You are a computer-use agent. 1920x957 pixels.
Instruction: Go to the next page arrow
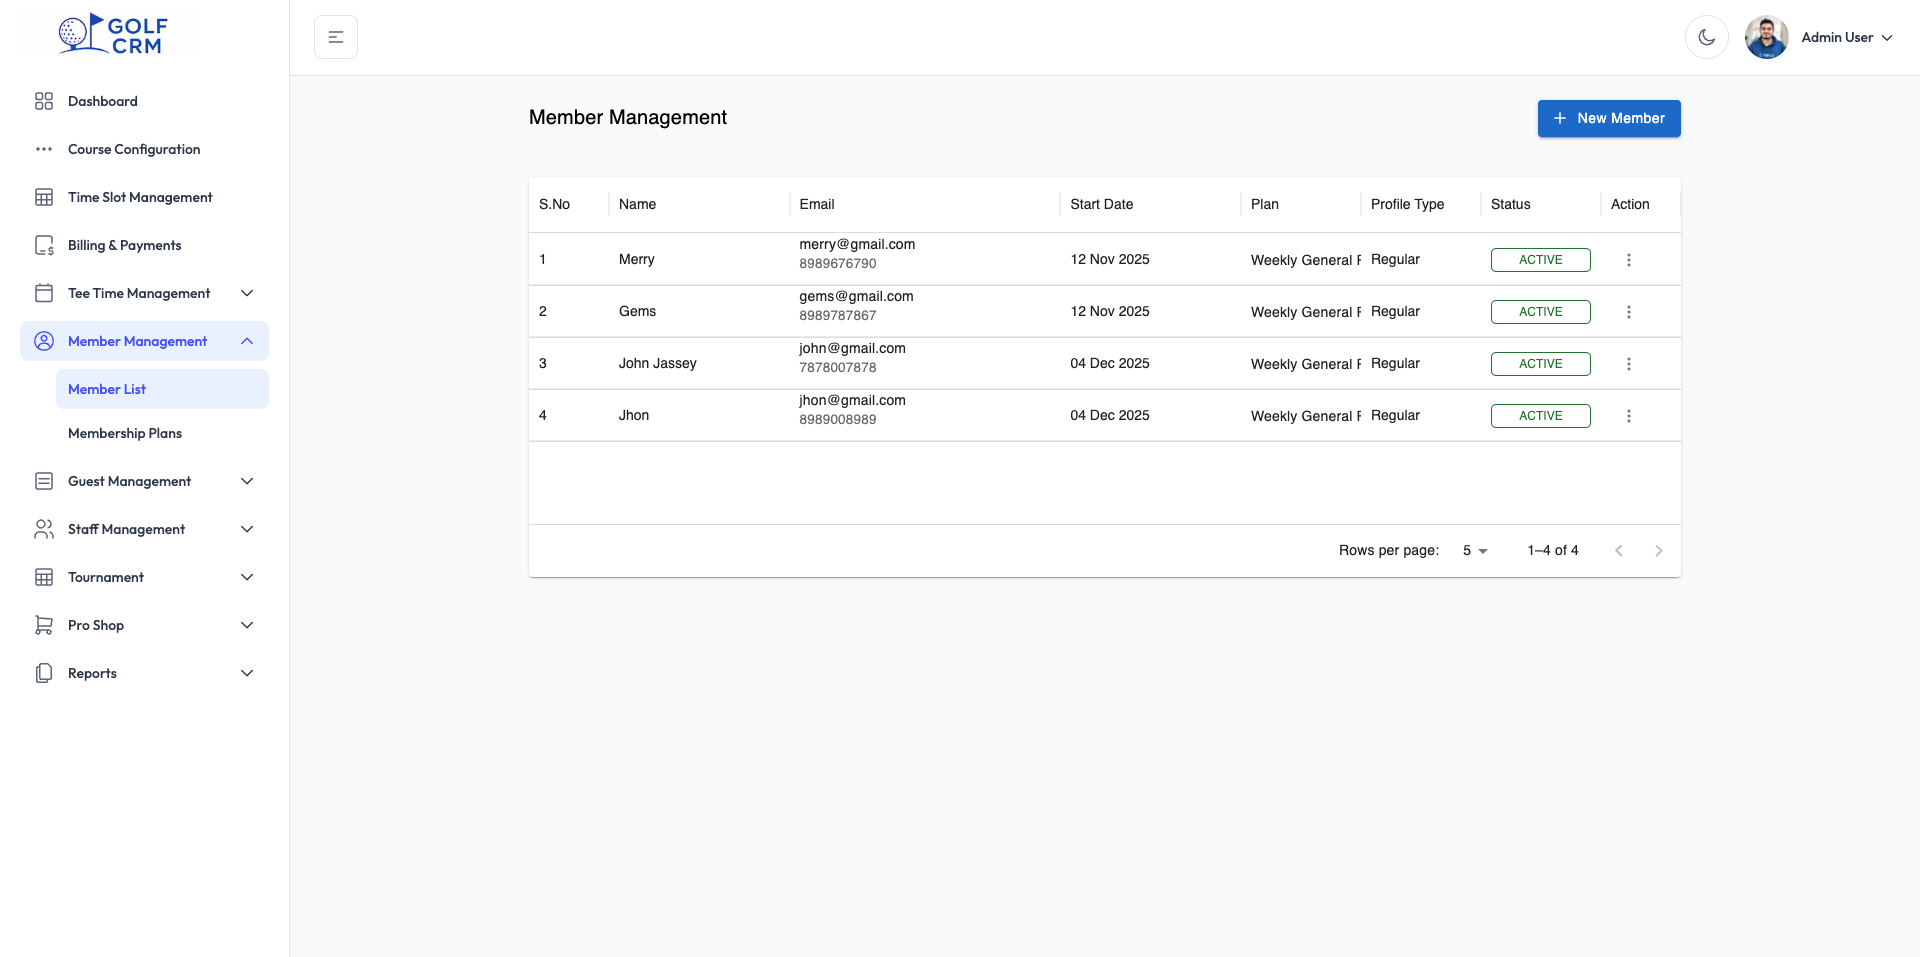[x=1659, y=551]
